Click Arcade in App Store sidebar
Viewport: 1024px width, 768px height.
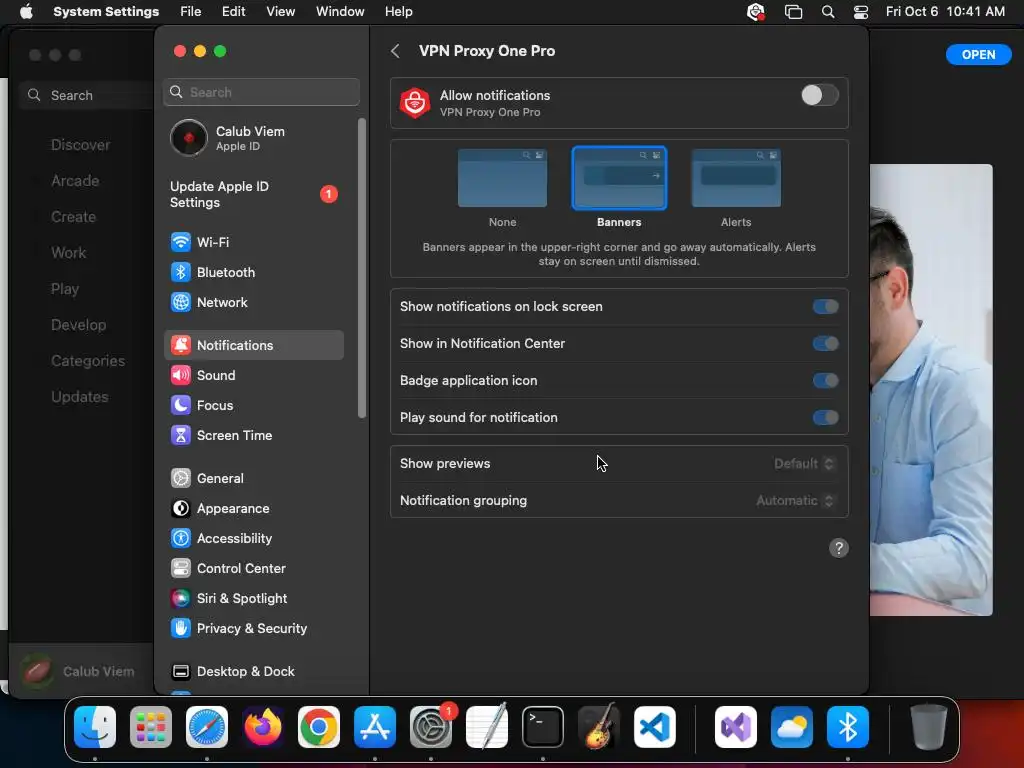tap(75, 181)
